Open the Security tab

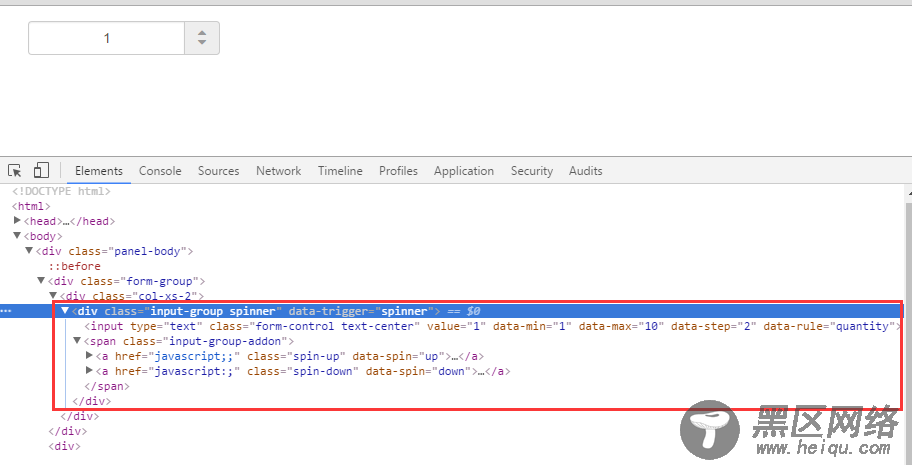coord(532,171)
